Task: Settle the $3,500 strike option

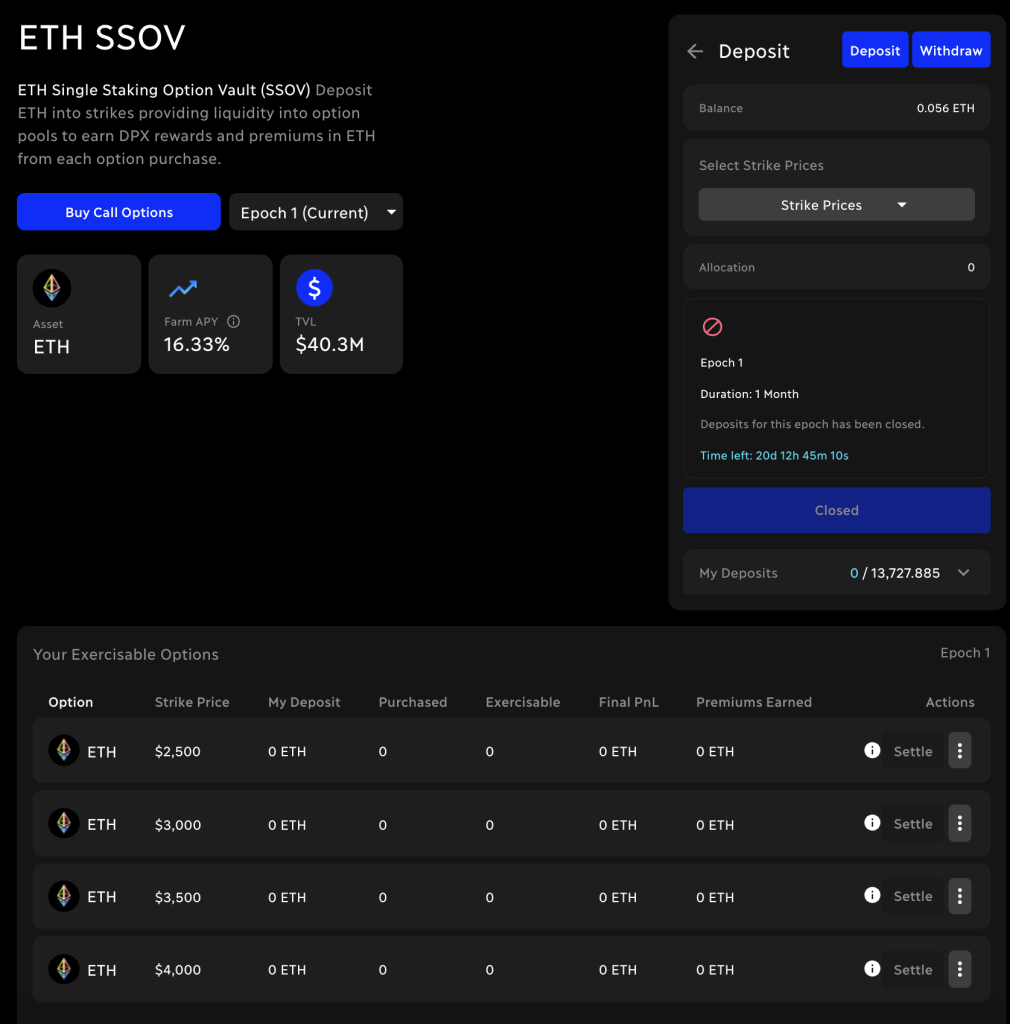Action: tap(913, 897)
